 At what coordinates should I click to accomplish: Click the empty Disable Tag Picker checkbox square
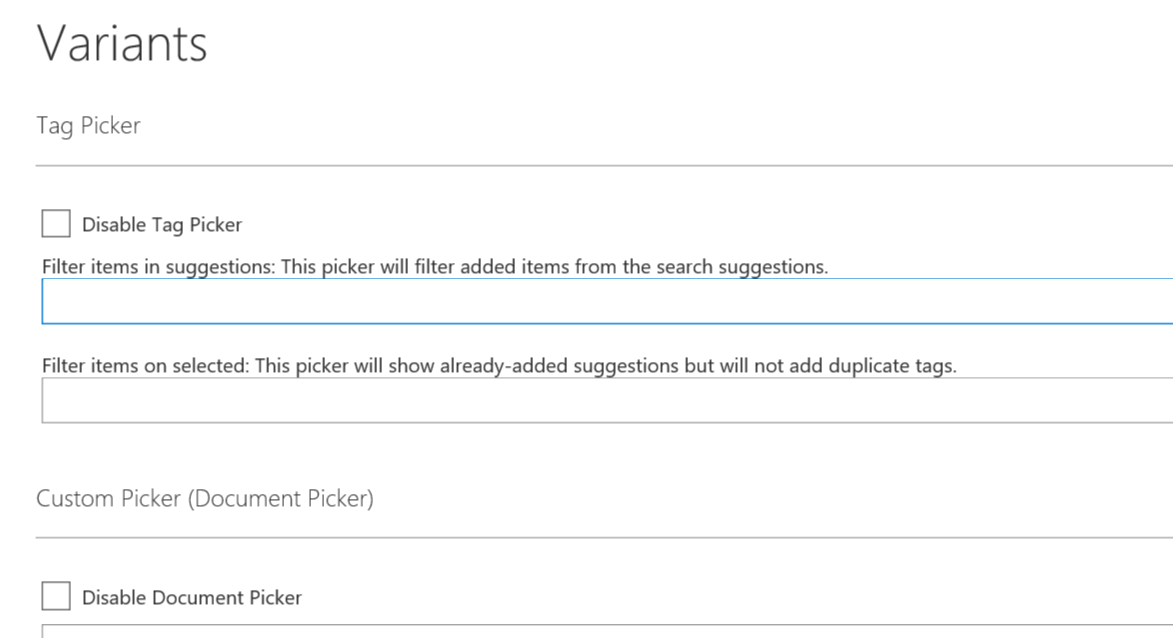click(55, 223)
